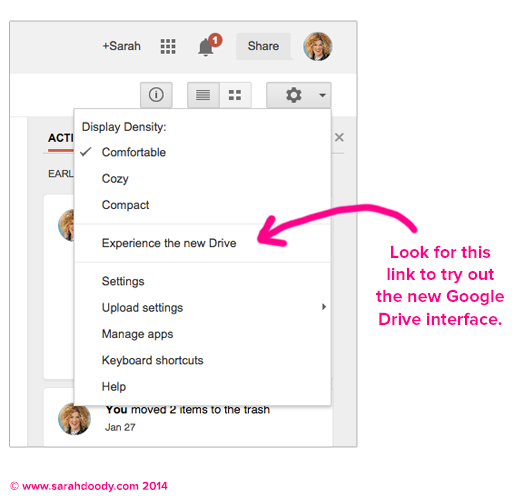
Task: Click the 'Jan 27' date text
Action: point(120,427)
